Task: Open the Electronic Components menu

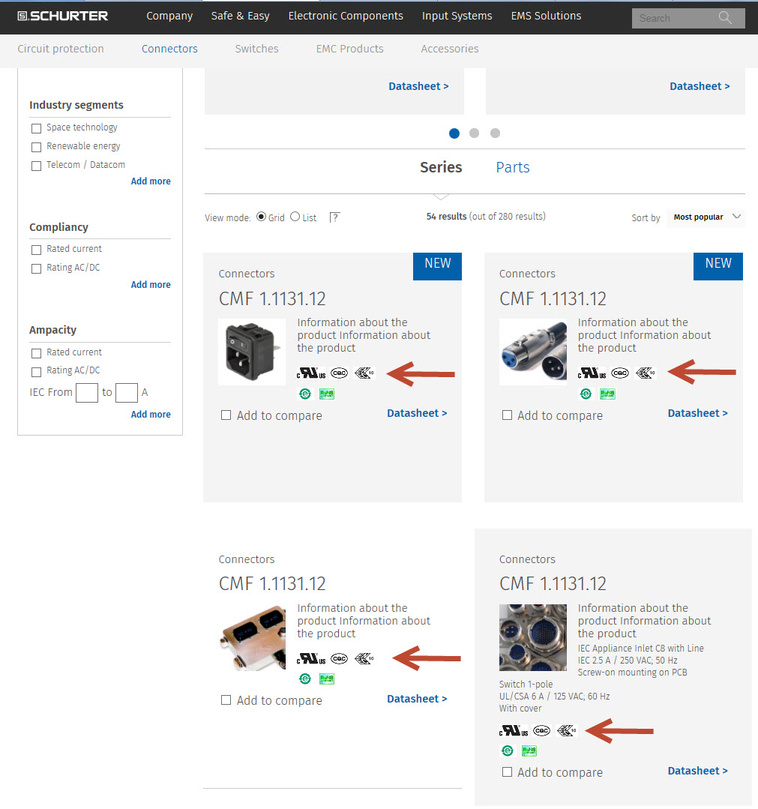Action: pyautogui.click(x=345, y=16)
